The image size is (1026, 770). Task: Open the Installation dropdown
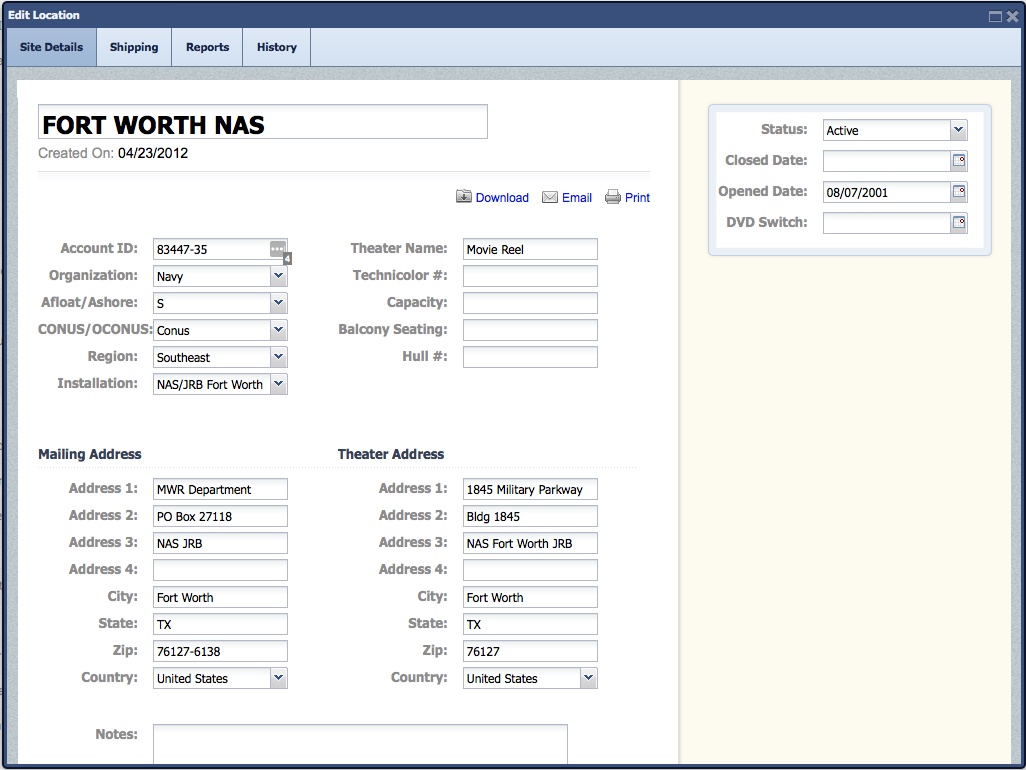(278, 384)
